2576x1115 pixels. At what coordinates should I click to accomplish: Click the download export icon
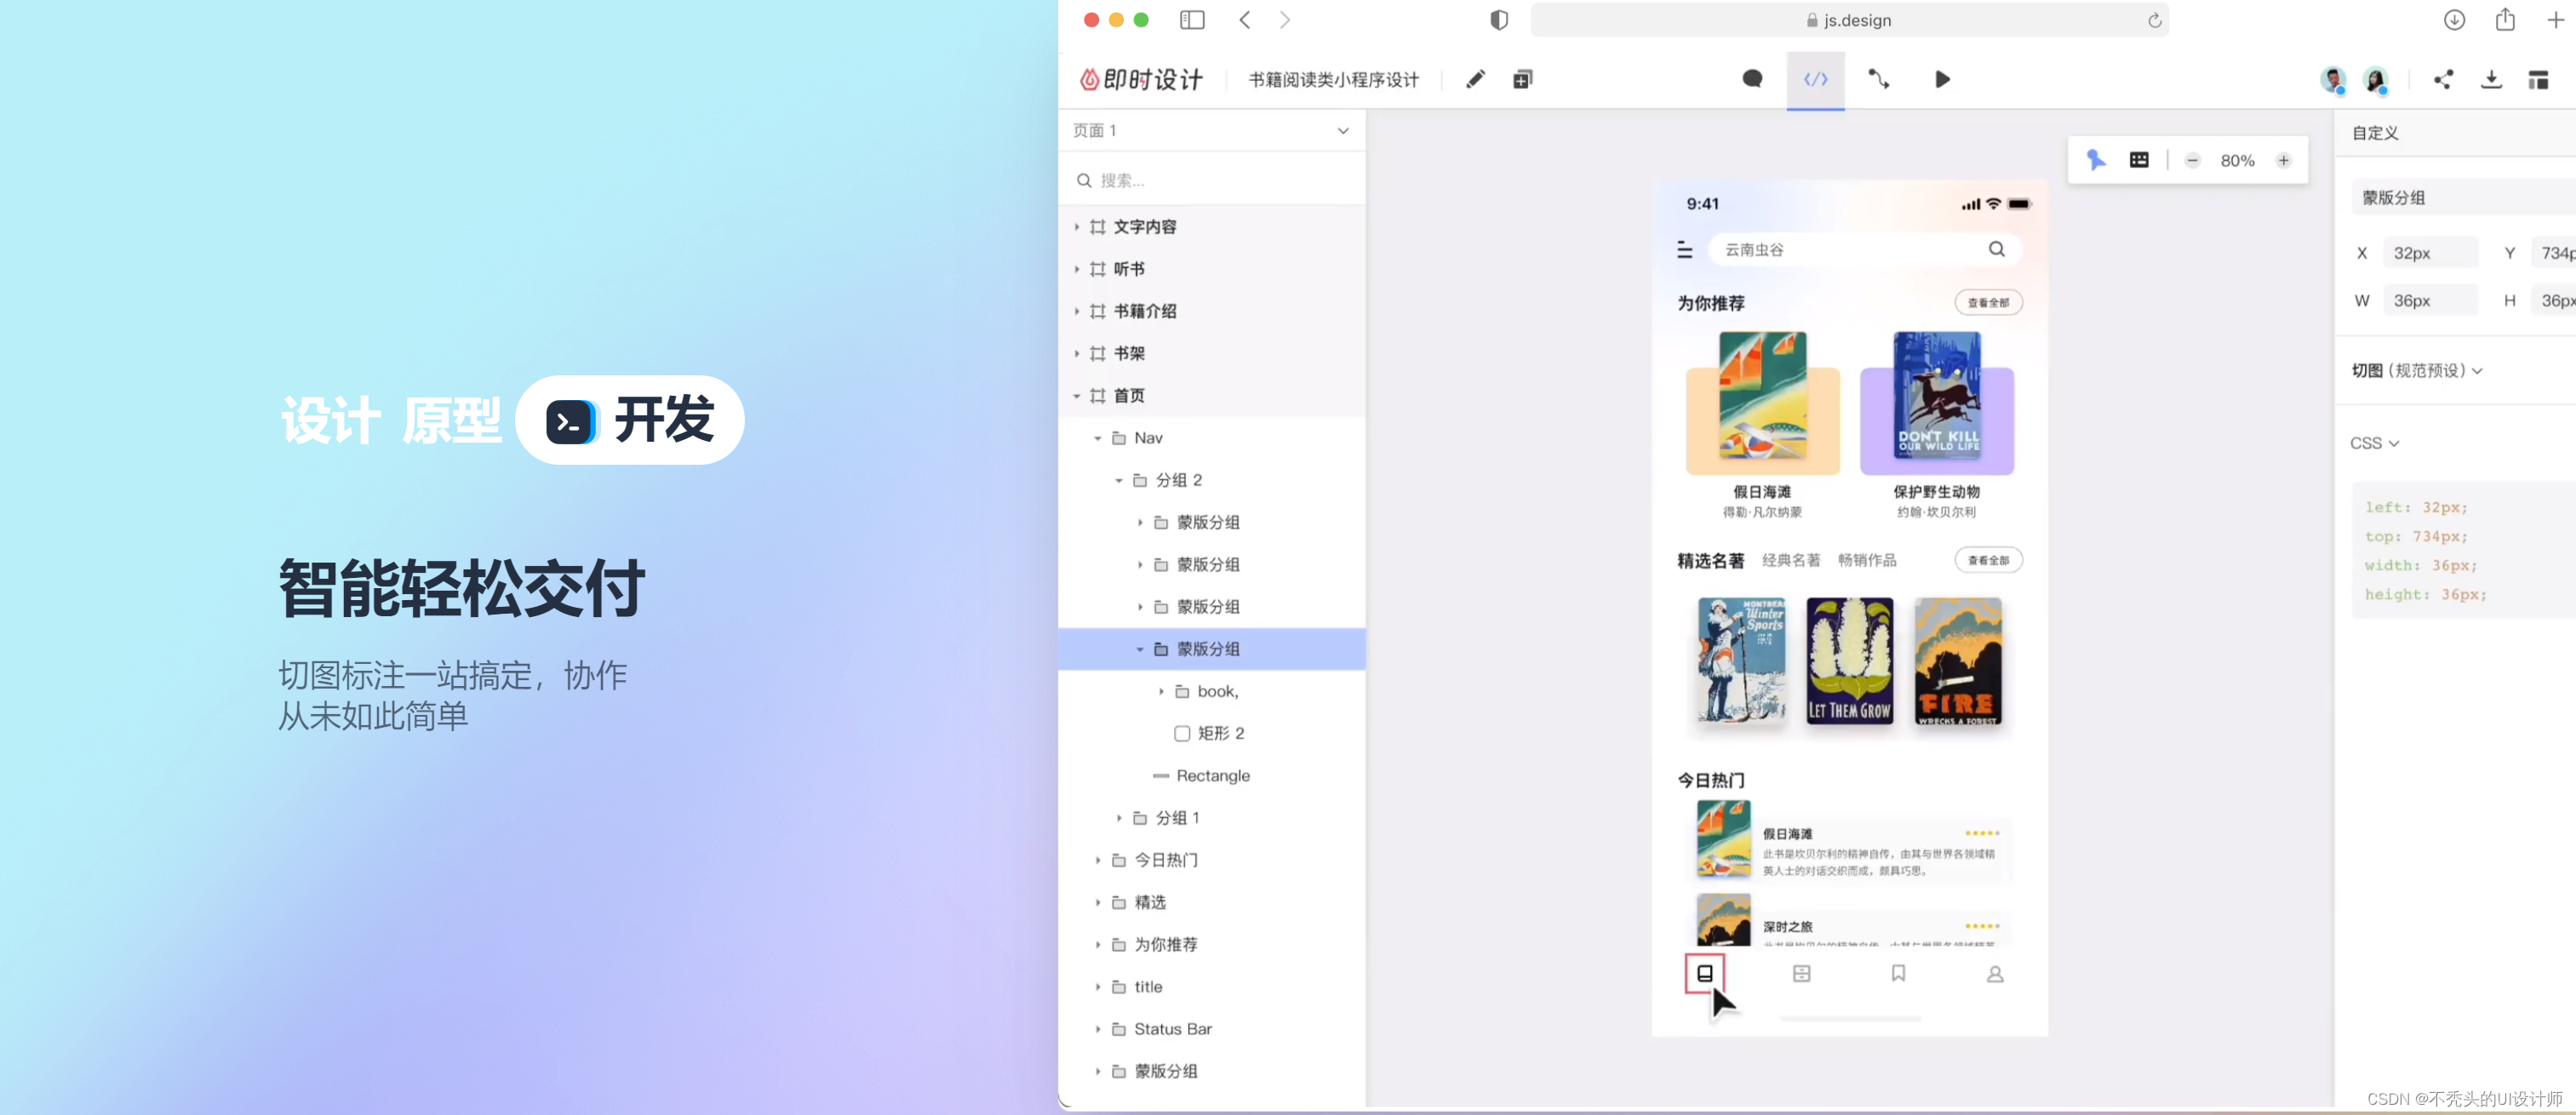click(2491, 80)
